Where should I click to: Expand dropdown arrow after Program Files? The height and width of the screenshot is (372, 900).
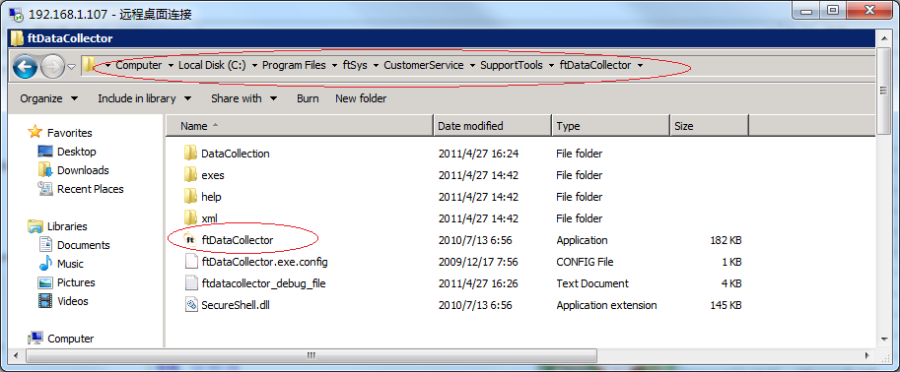coord(335,65)
